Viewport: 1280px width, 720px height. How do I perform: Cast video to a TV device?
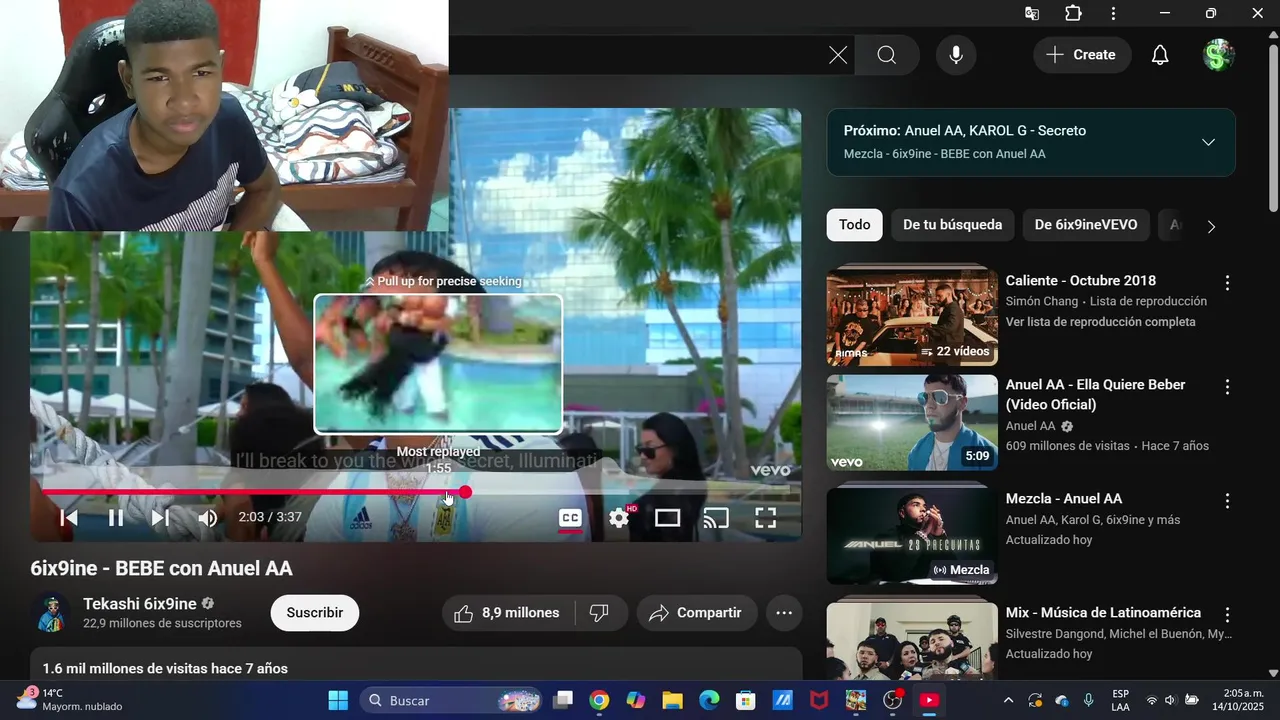716,518
